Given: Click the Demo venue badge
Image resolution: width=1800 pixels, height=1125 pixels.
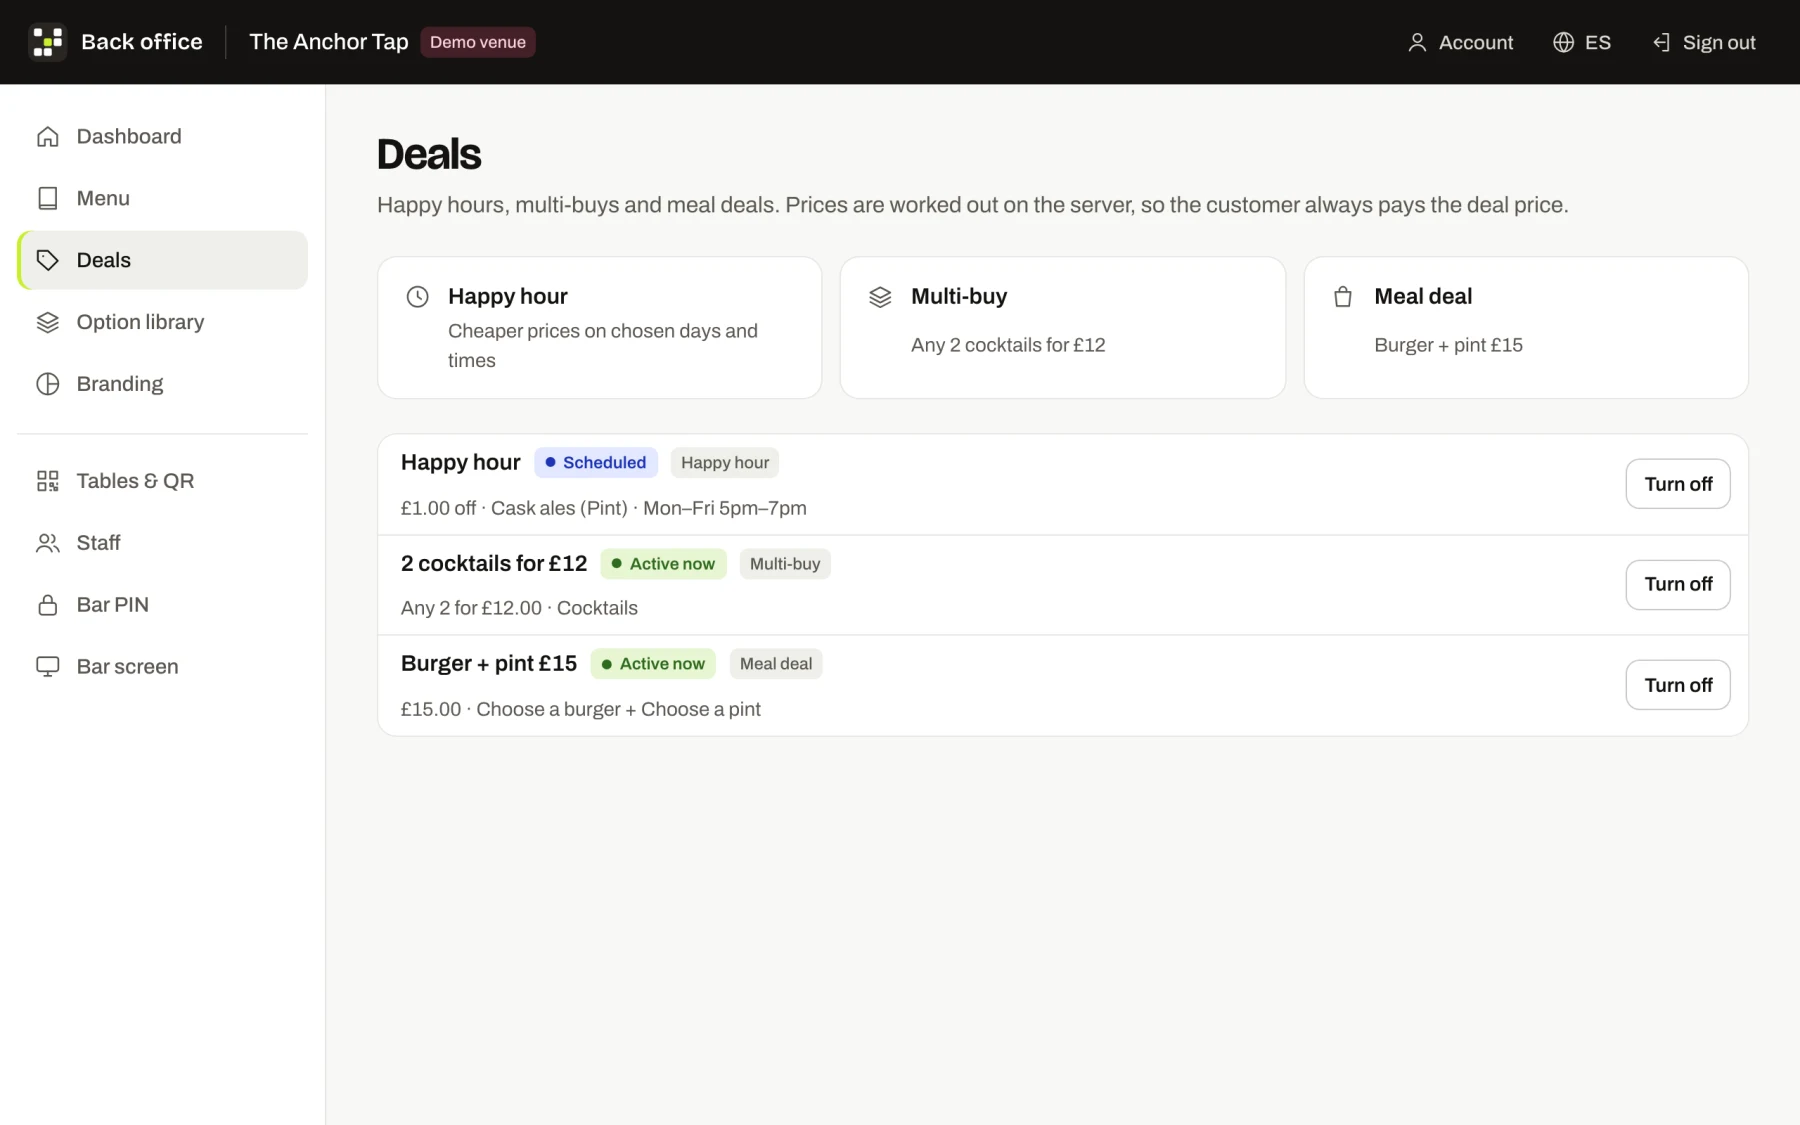Looking at the screenshot, I should pos(478,43).
